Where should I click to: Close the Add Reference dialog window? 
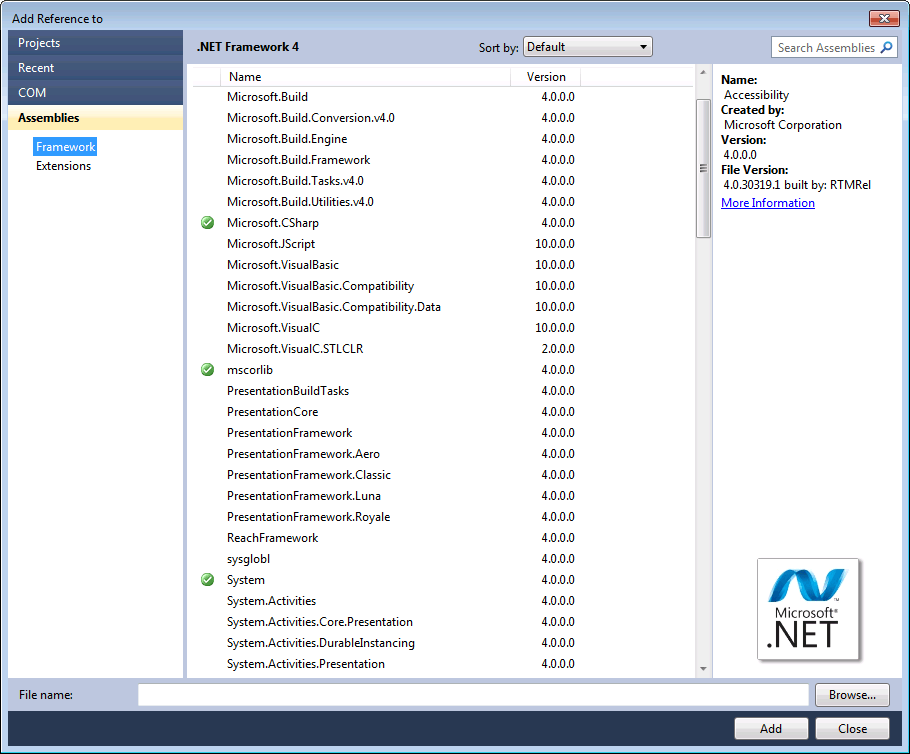pyautogui.click(x=884, y=19)
